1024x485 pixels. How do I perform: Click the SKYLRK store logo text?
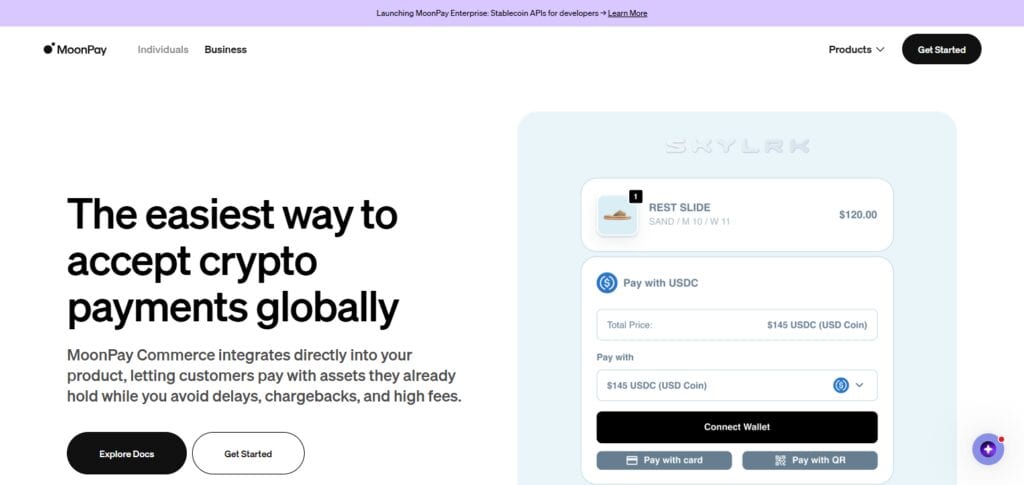737,146
